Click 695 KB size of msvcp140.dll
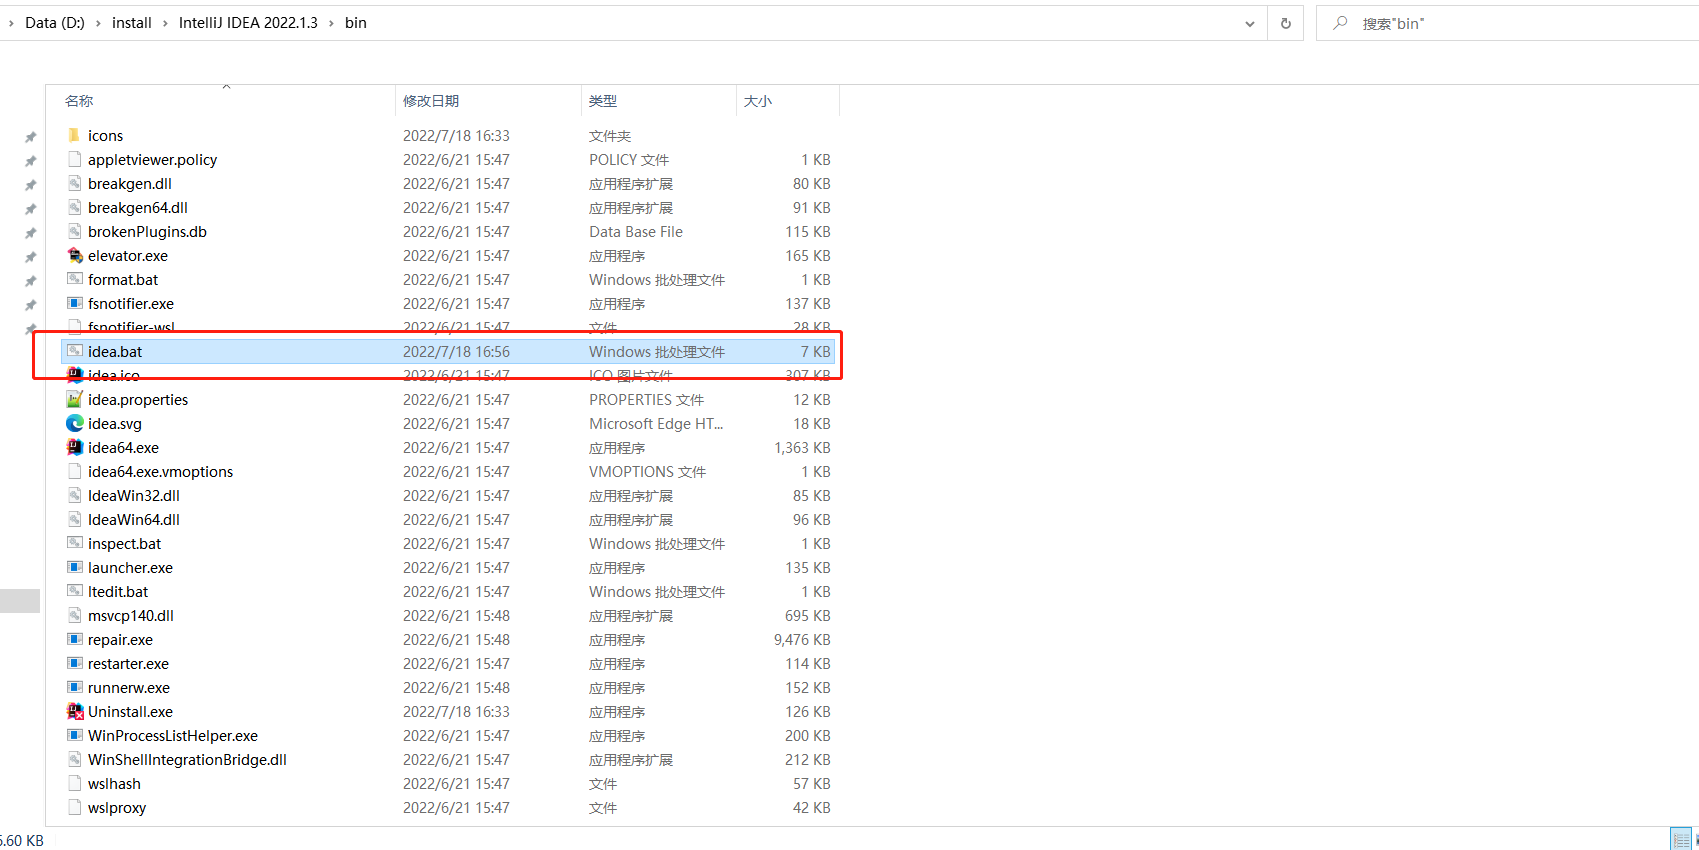The height and width of the screenshot is (850, 1699). (x=808, y=615)
